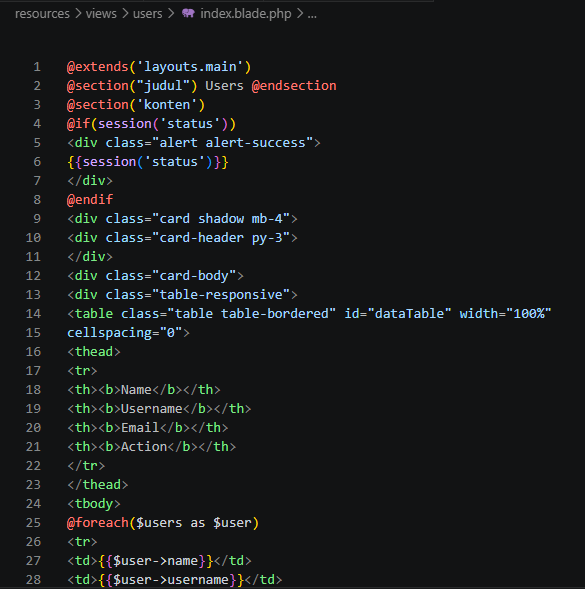The height and width of the screenshot is (589, 585).
Task: Click the @foreach directive on line 25
Action: 98,523
